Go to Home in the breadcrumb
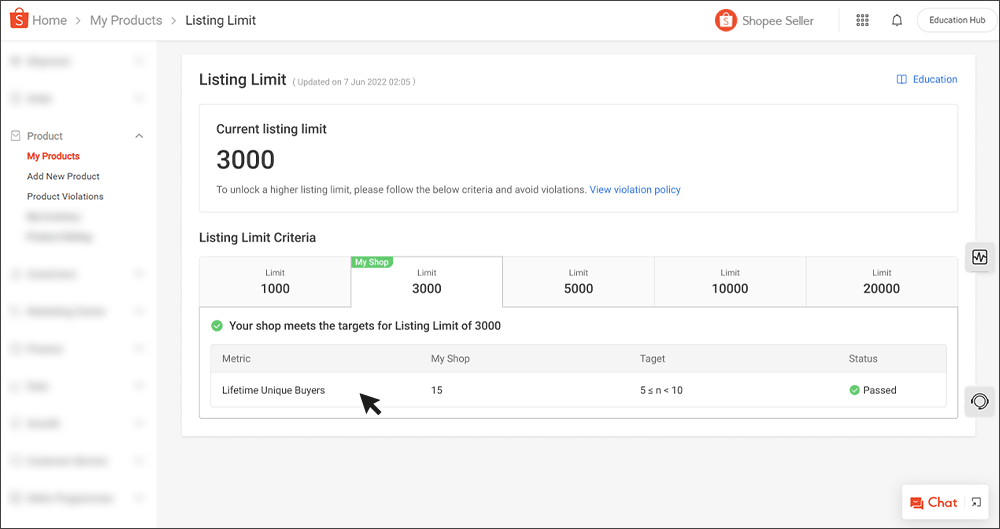The image size is (1000, 529). [x=49, y=20]
